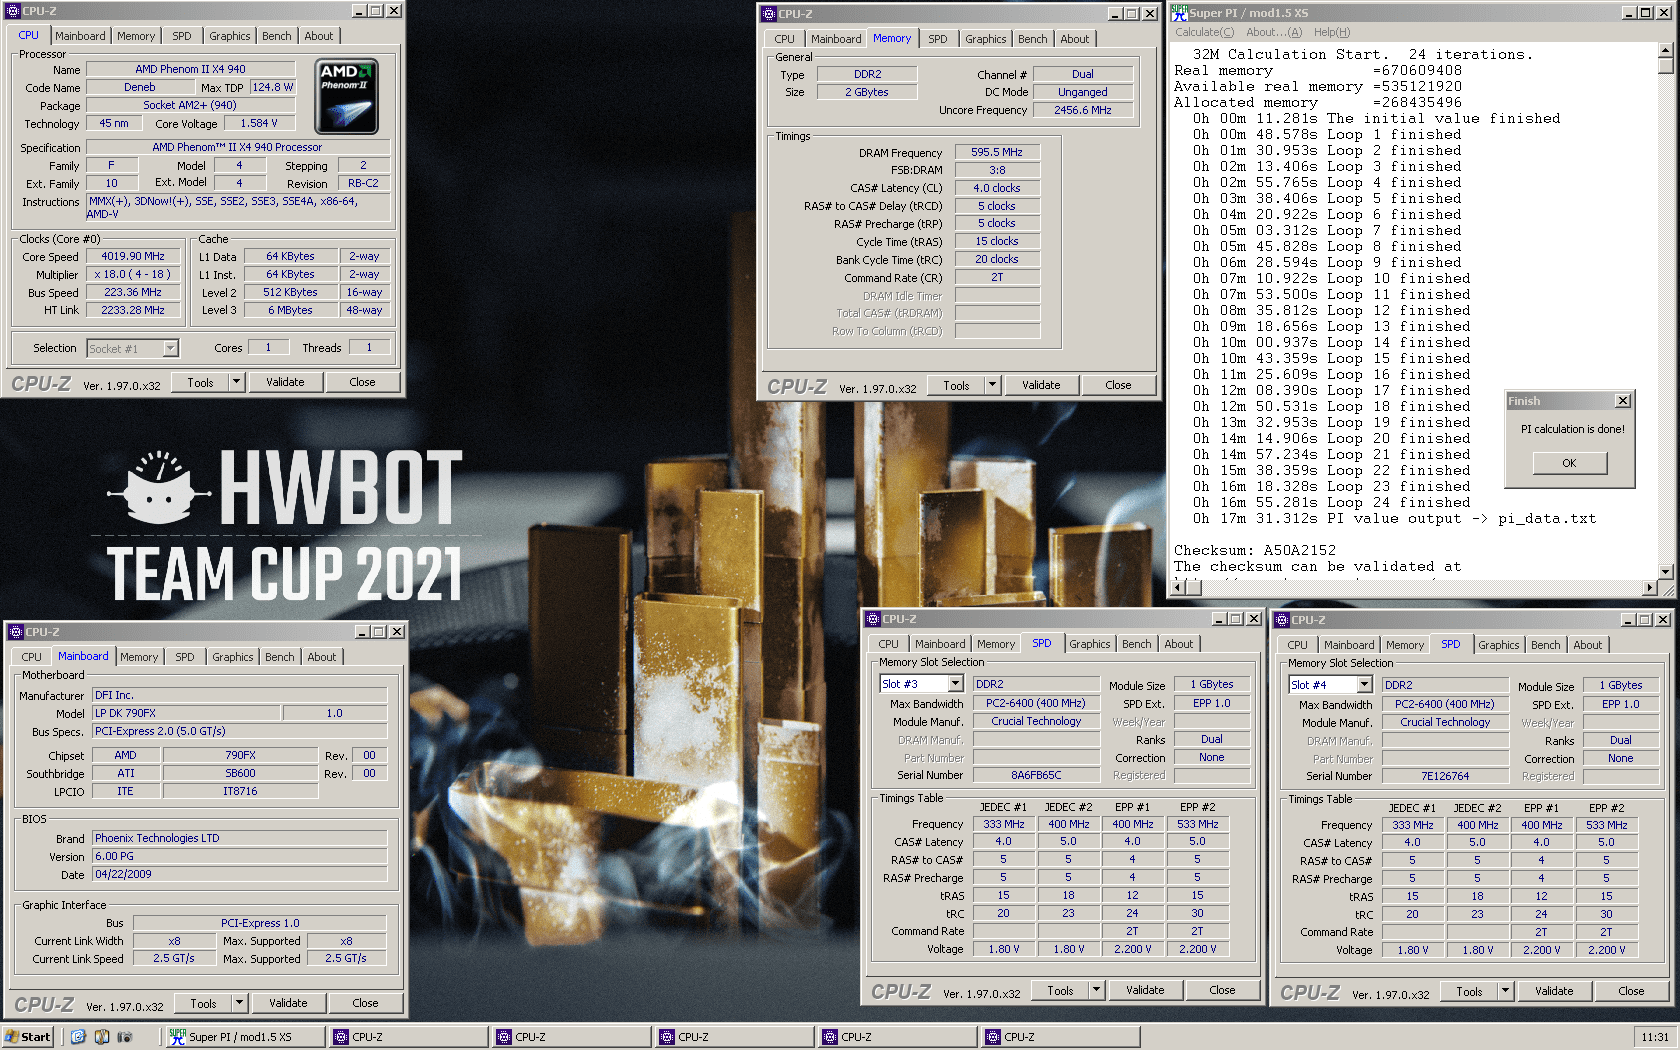1680x1050 pixels.
Task: Open the Slot #3 memory slot selector
Action: [x=955, y=684]
